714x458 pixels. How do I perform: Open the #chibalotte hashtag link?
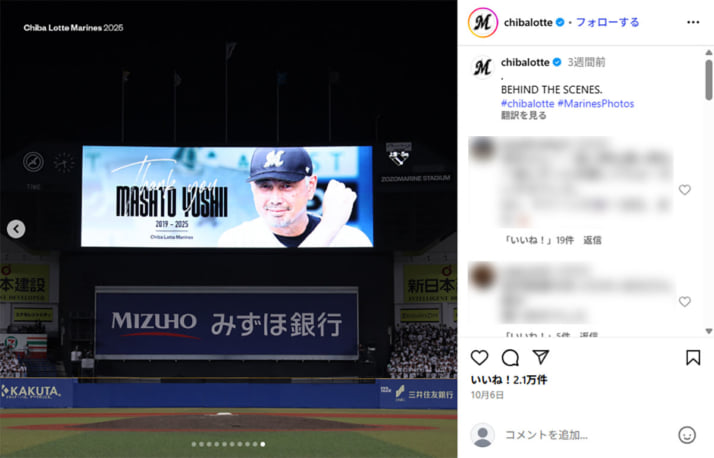(528, 104)
